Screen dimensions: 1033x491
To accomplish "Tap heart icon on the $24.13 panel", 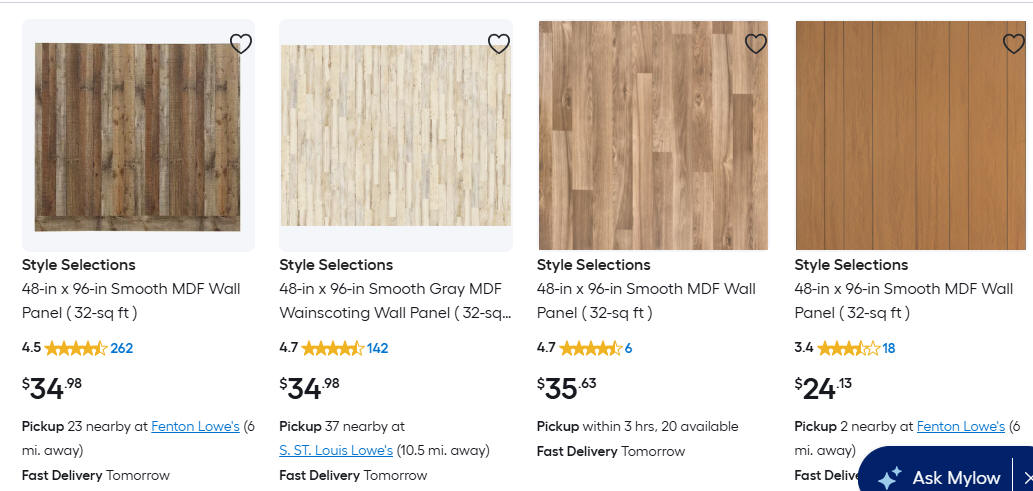I will [1013, 44].
